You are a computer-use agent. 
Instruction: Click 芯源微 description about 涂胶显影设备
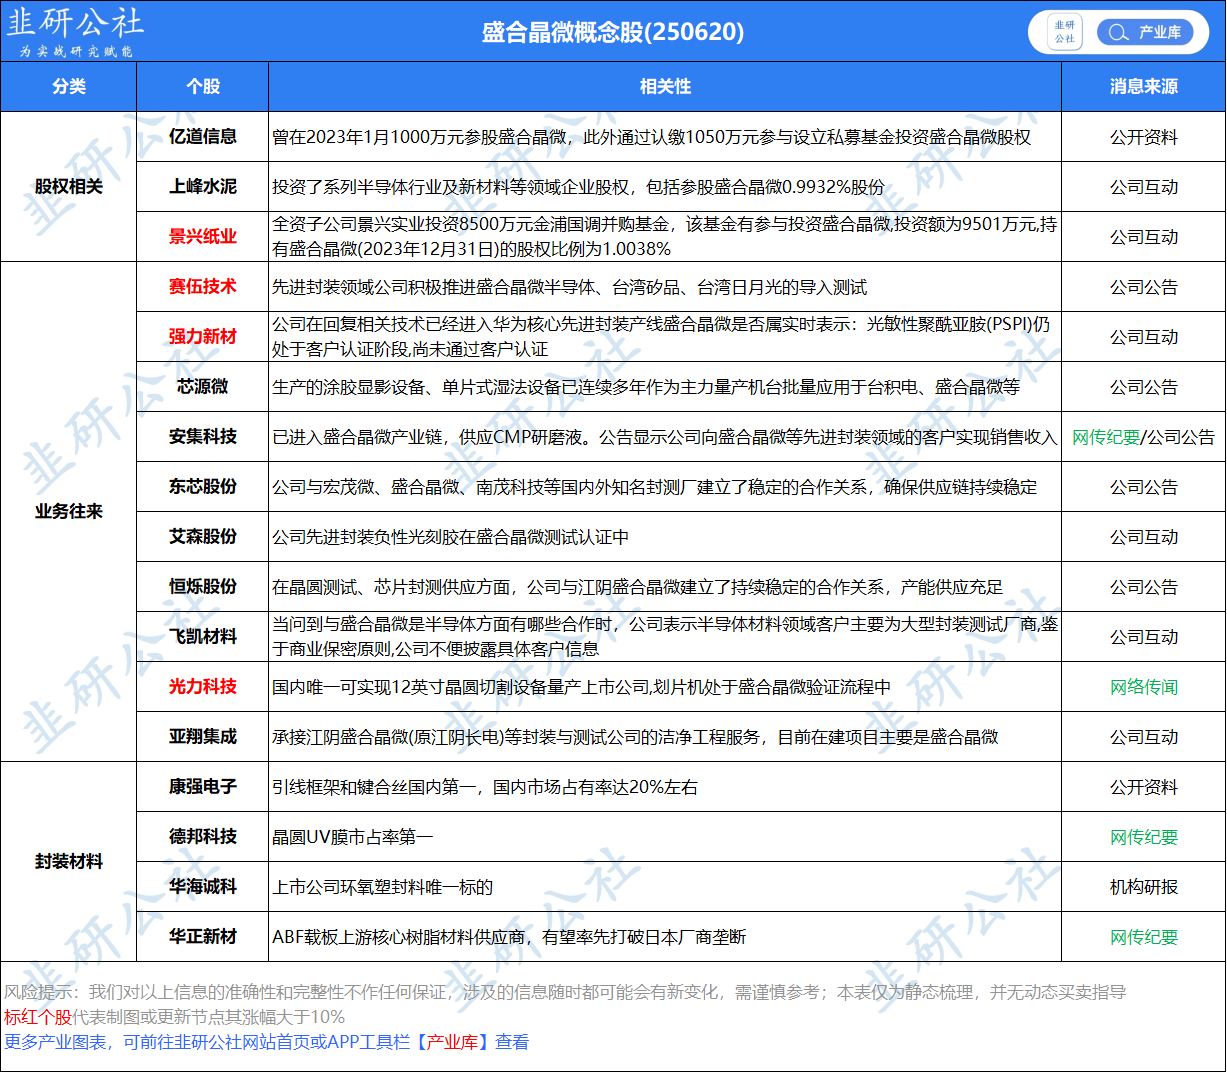tap(646, 387)
